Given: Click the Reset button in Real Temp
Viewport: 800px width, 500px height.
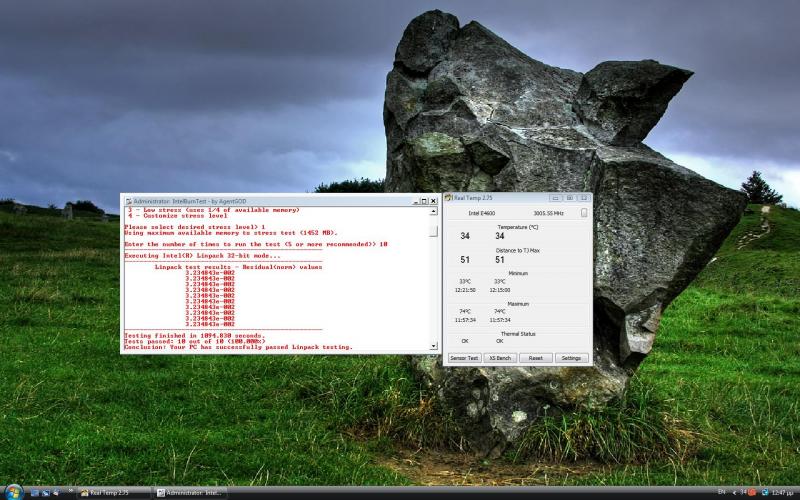Looking at the screenshot, I should click(536, 358).
